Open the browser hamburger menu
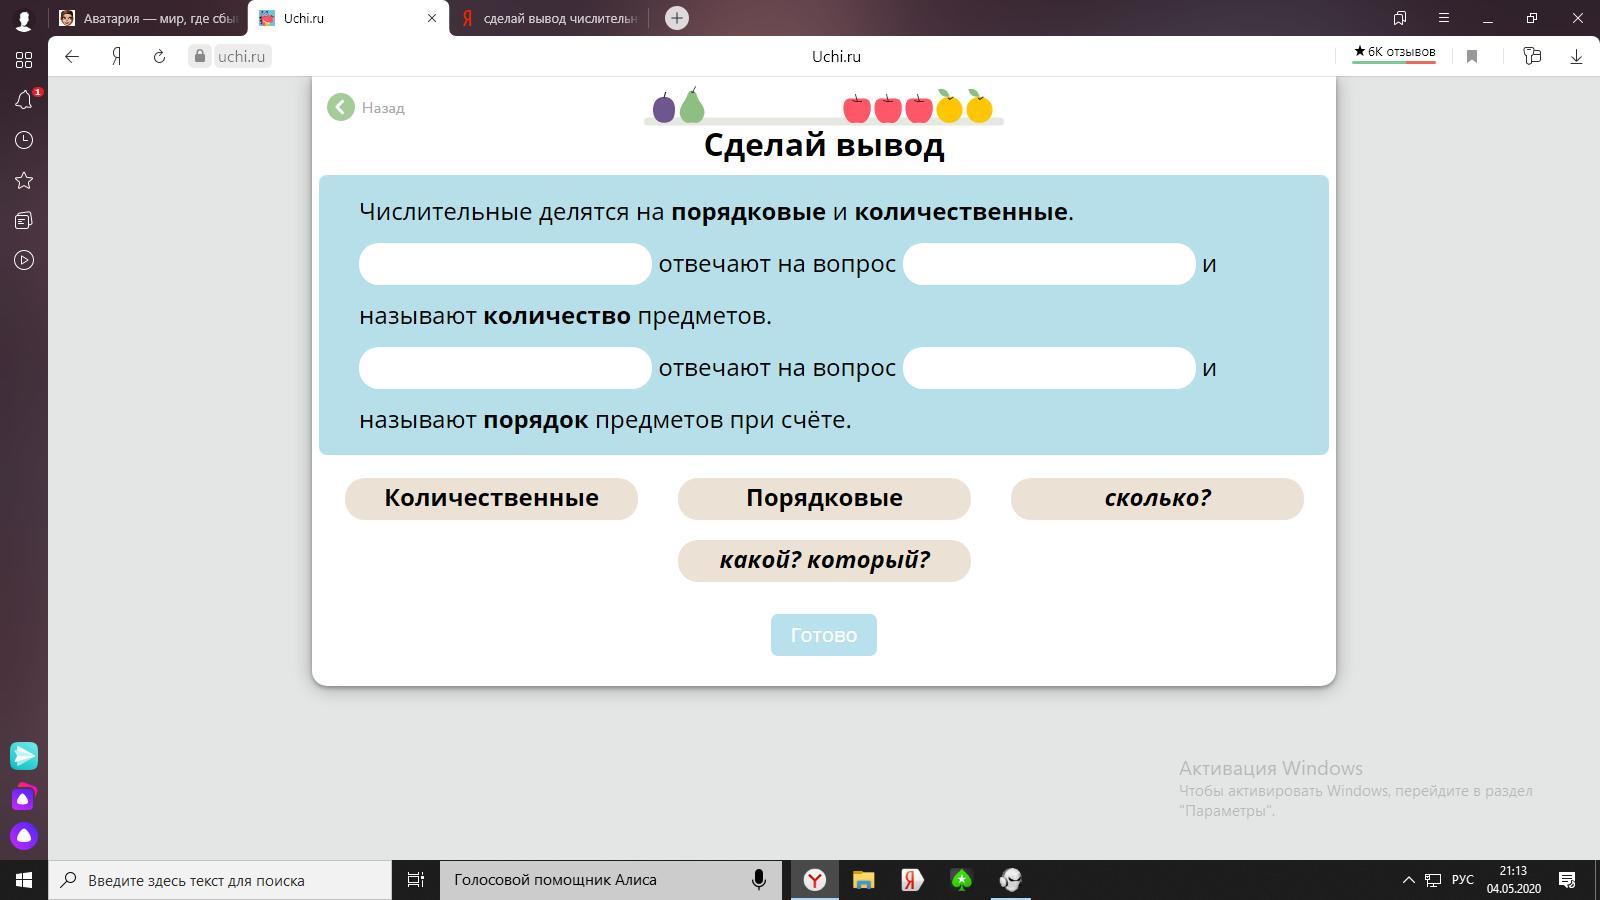 click(x=1444, y=18)
